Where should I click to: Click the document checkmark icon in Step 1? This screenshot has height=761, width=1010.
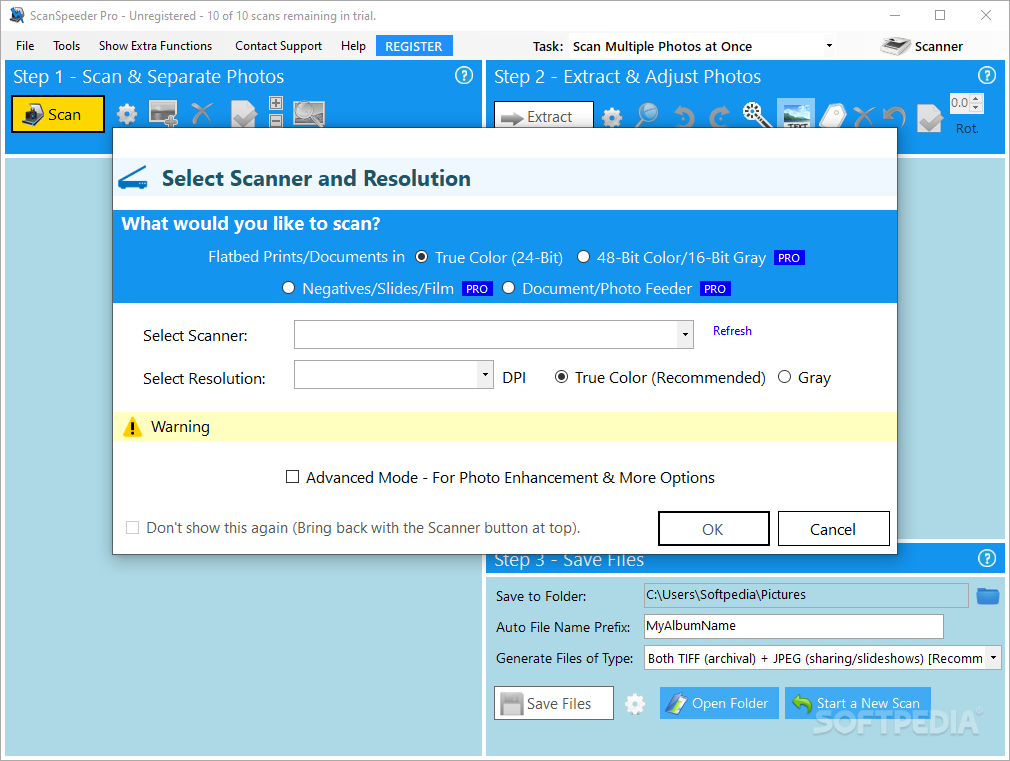coord(243,113)
